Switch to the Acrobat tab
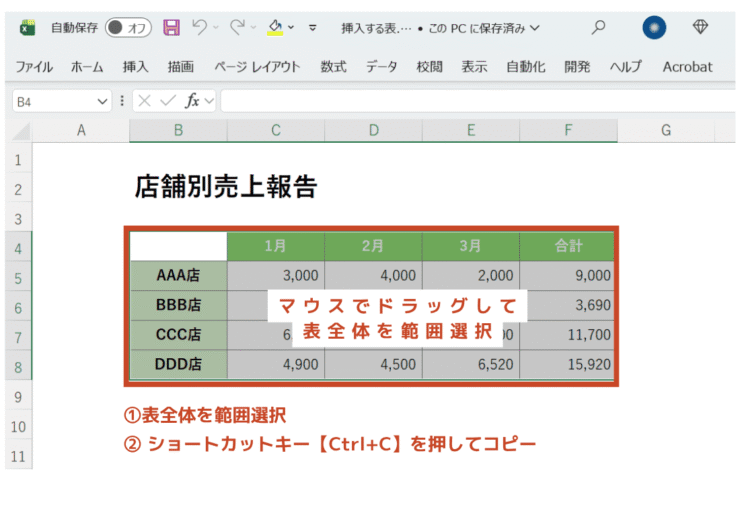This screenshot has height=505, width=740. [687, 67]
